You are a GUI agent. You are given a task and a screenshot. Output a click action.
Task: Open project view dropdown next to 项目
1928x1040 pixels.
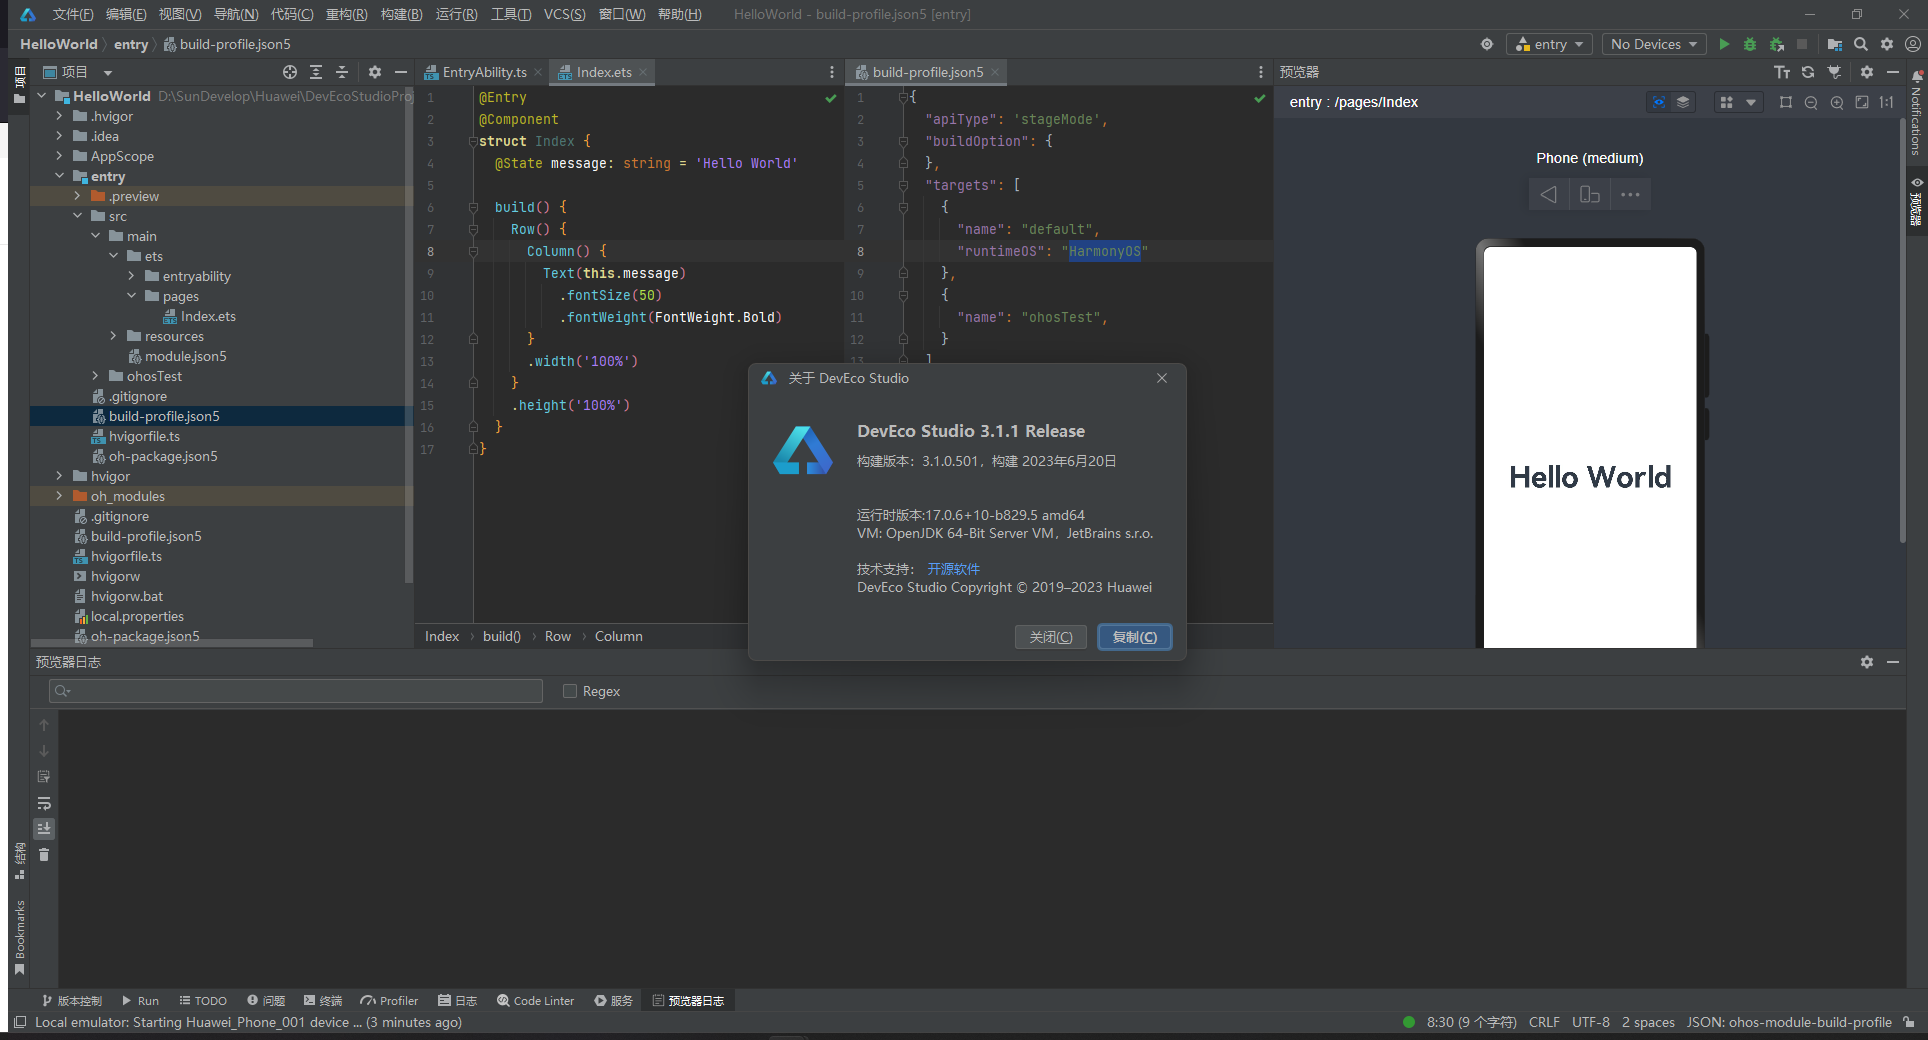click(107, 72)
